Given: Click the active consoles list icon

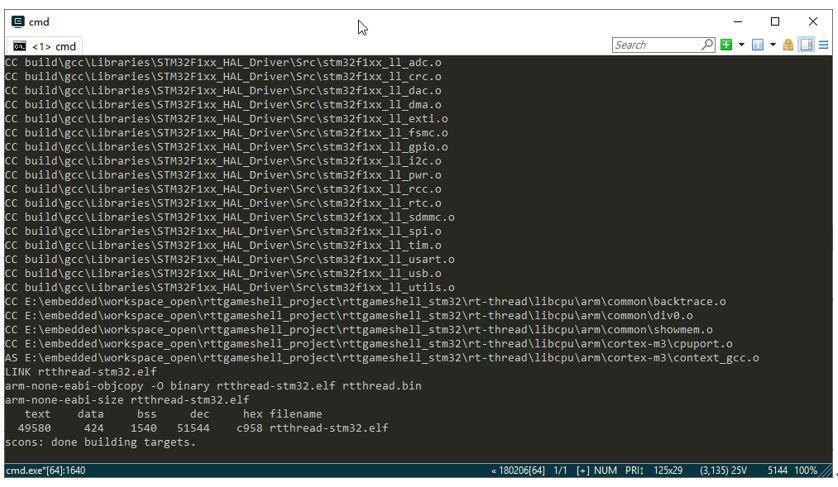Looking at the screenshot, I should click(757, 45).
